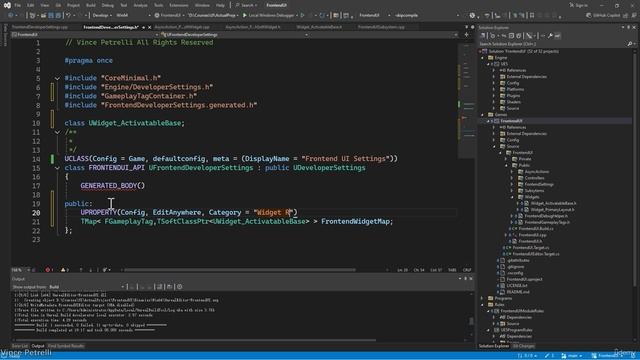
Task: Open Sign in link
Action: (x=579, y=5)
